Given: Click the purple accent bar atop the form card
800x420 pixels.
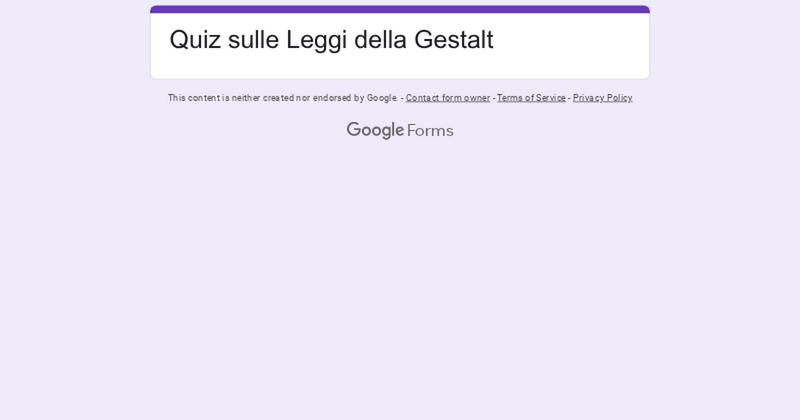Looking at the screenshot, I should [x=400, y=9].
